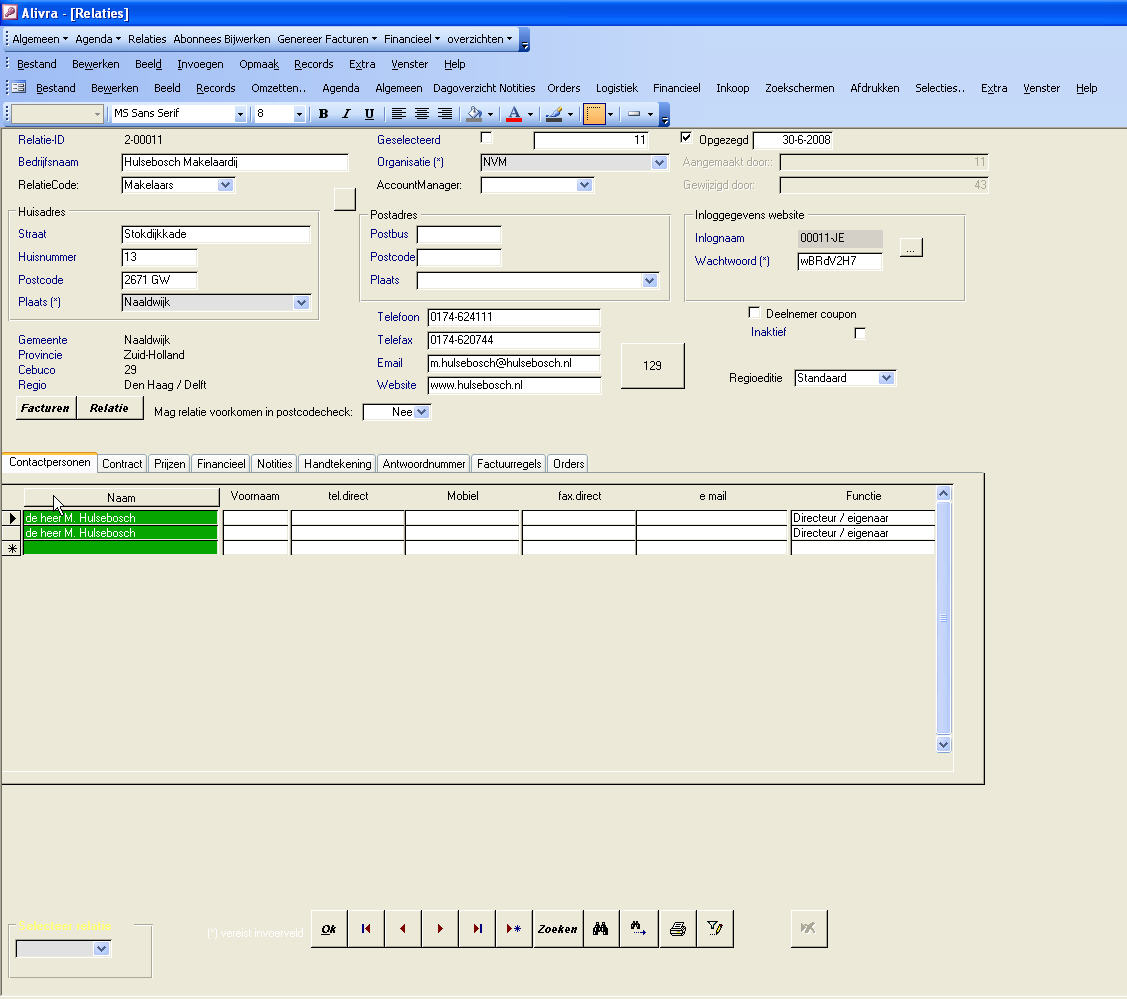
Task: Open the Huisadres Plaats Naaldwijk dropdown
Action: [302, 303]
